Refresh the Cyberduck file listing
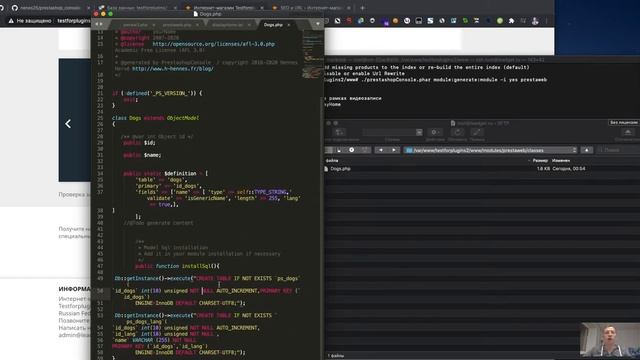Screen dimensions: 640x360 point(458,132)
